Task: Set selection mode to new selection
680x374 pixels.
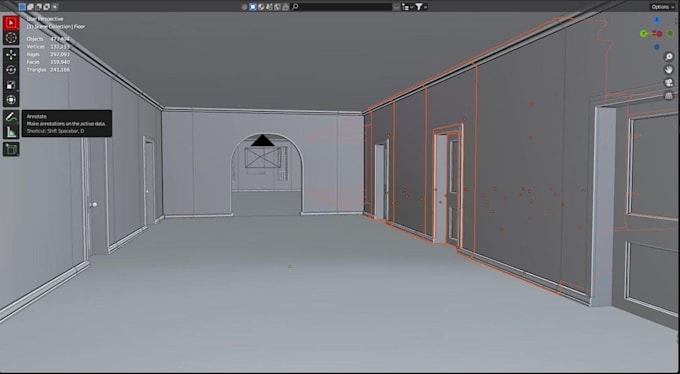Action: click(22, 7)
